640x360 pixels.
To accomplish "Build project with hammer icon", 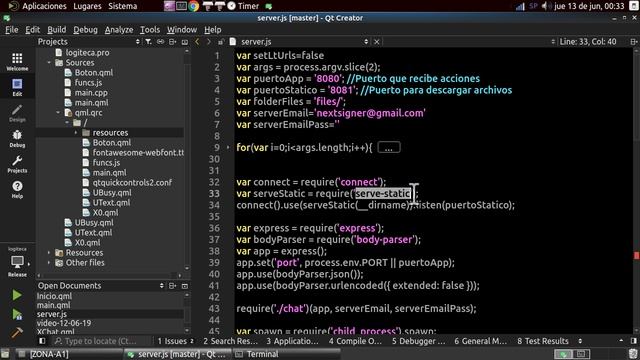I will click(17, 333).
